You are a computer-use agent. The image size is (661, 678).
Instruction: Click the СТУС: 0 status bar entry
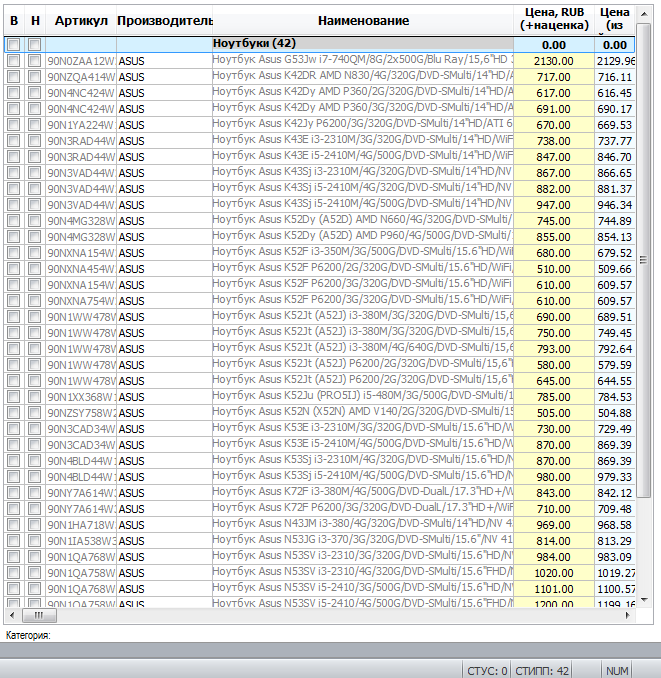pyautogui.click(x=487, y=671)
